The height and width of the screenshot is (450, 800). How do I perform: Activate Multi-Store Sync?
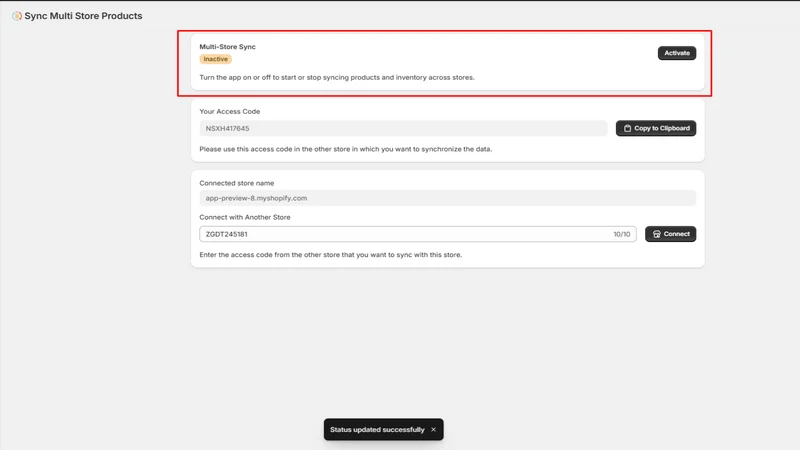(677, 53)
